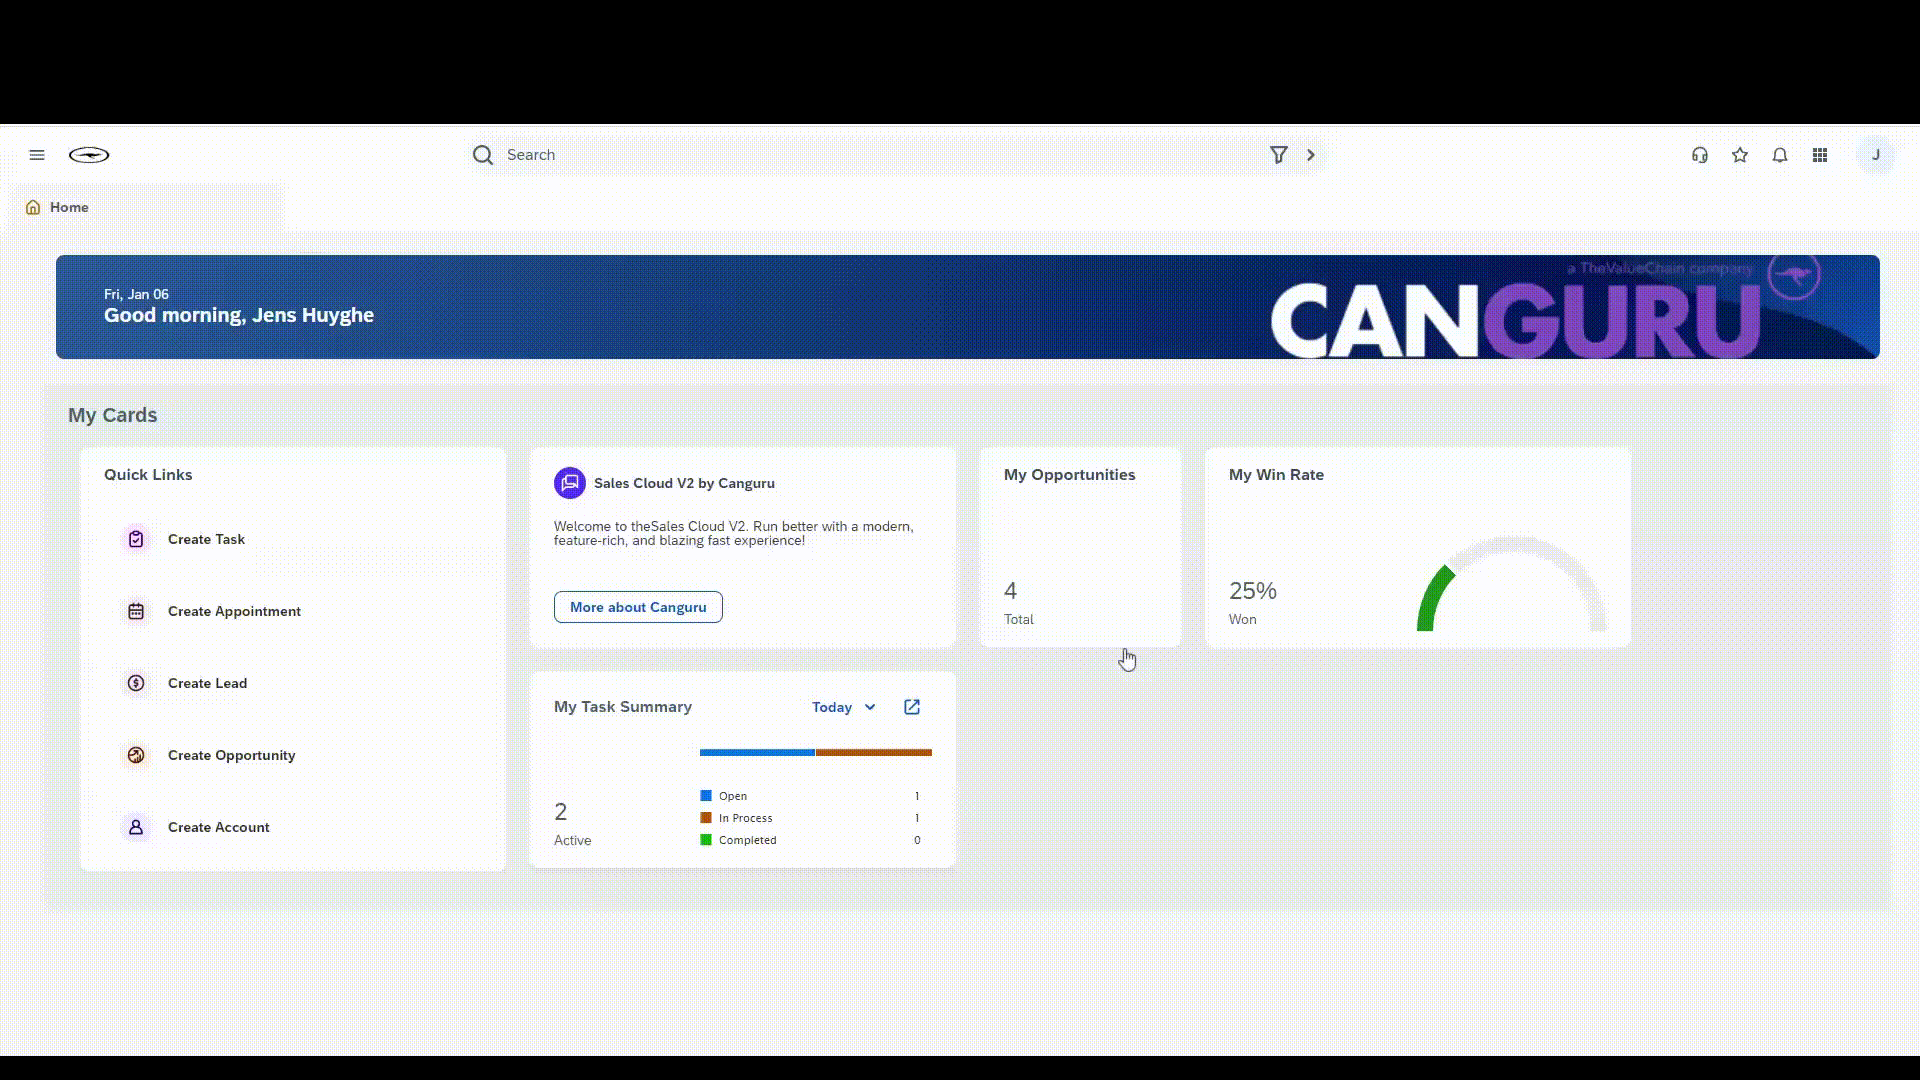Select the Home tab
This screenshot has height=1080, width=1920.
(x=145, y=207)
